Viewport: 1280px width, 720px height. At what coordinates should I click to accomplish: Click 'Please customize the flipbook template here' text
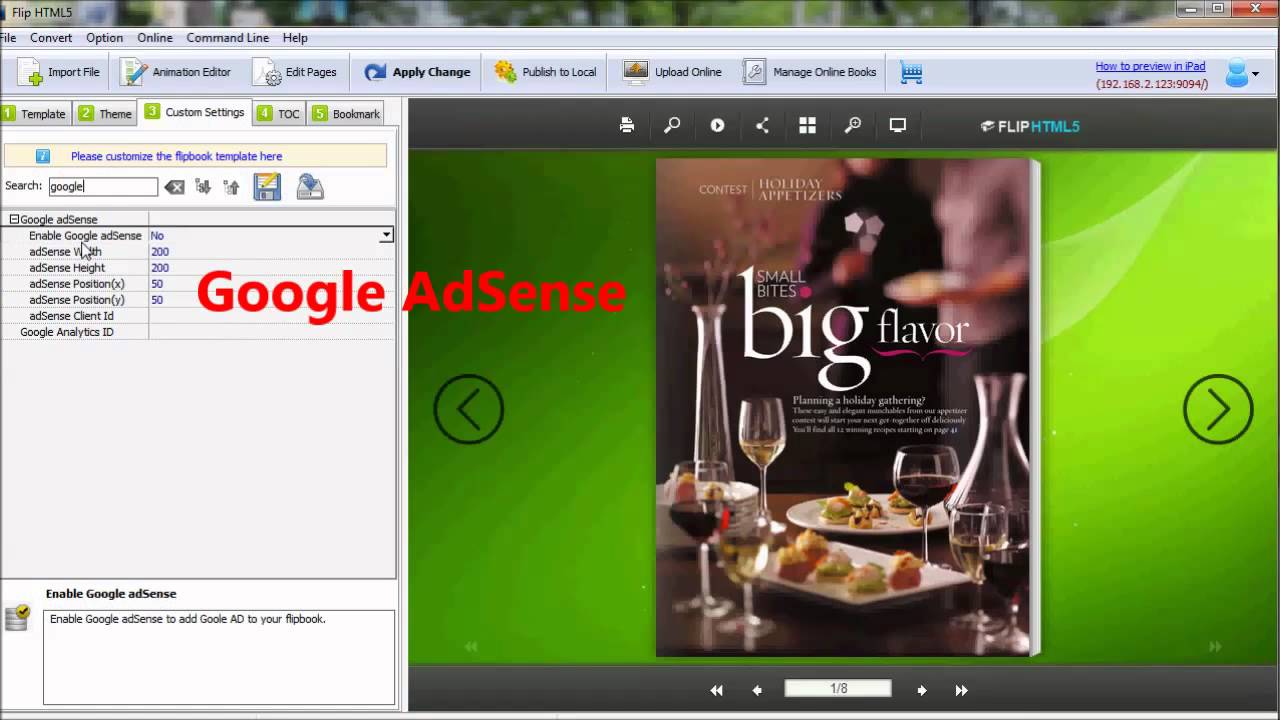pyautogui.click(x=176, y=156)
